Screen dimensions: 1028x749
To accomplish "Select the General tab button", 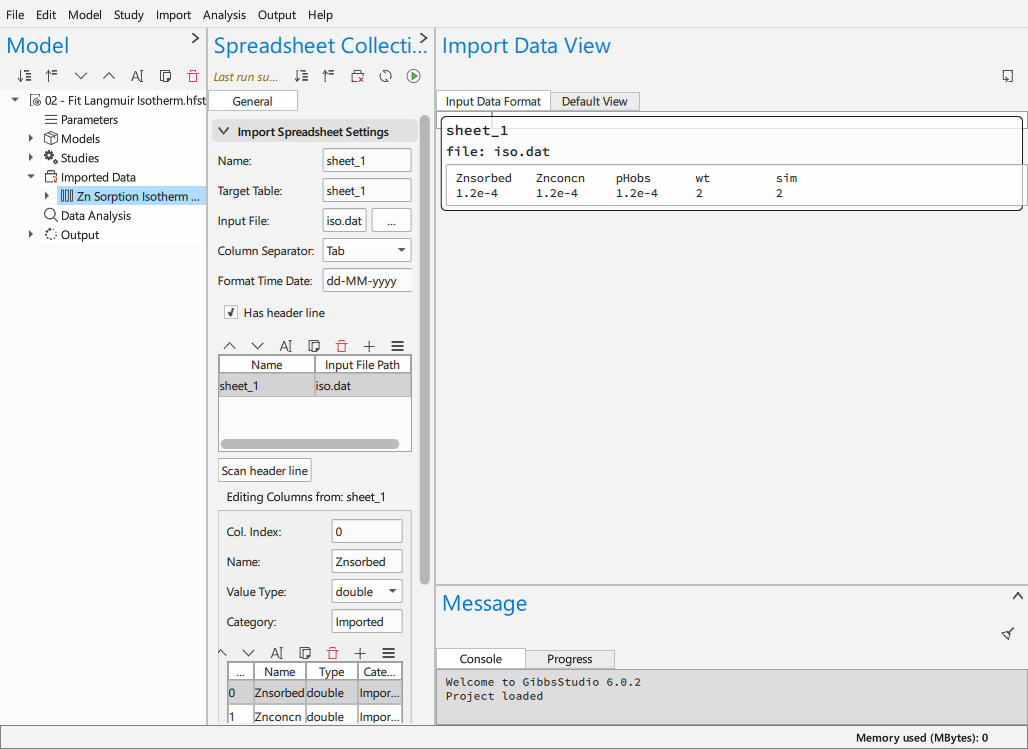I will coord(252,101).
